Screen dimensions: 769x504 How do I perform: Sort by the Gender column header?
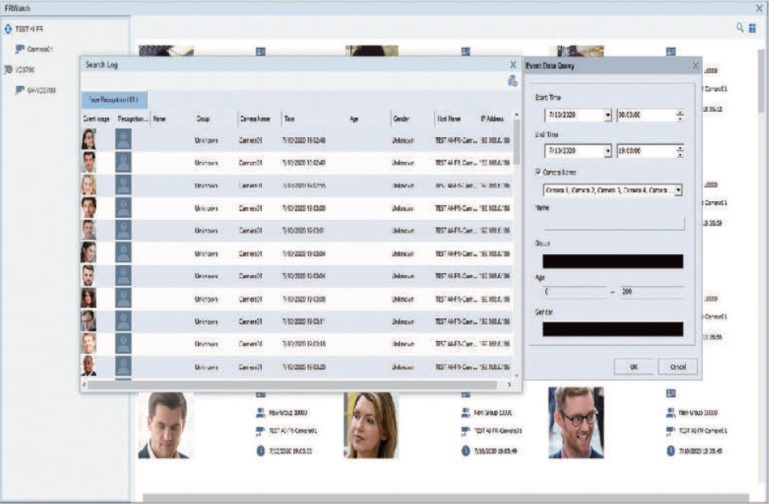pos(401,119)
